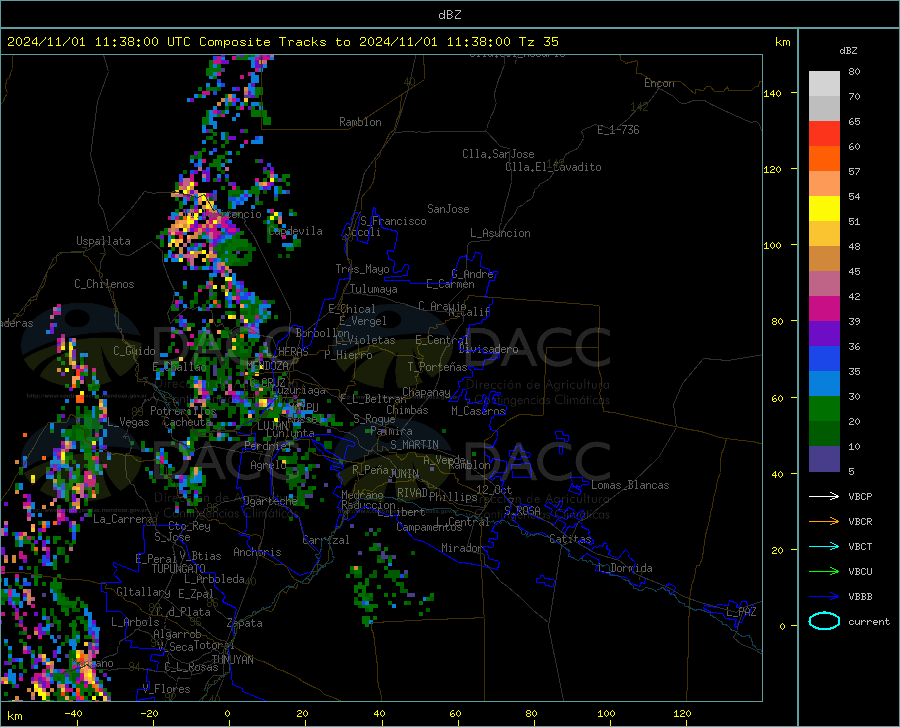Click the cyan VBCT arrow icon
900x727 pixels.
[824, 546]
